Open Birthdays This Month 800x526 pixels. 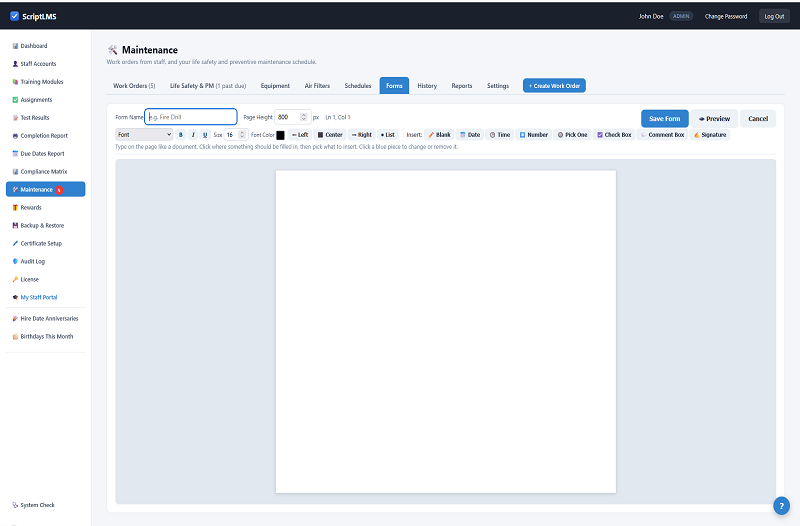[x=45, y=337]
